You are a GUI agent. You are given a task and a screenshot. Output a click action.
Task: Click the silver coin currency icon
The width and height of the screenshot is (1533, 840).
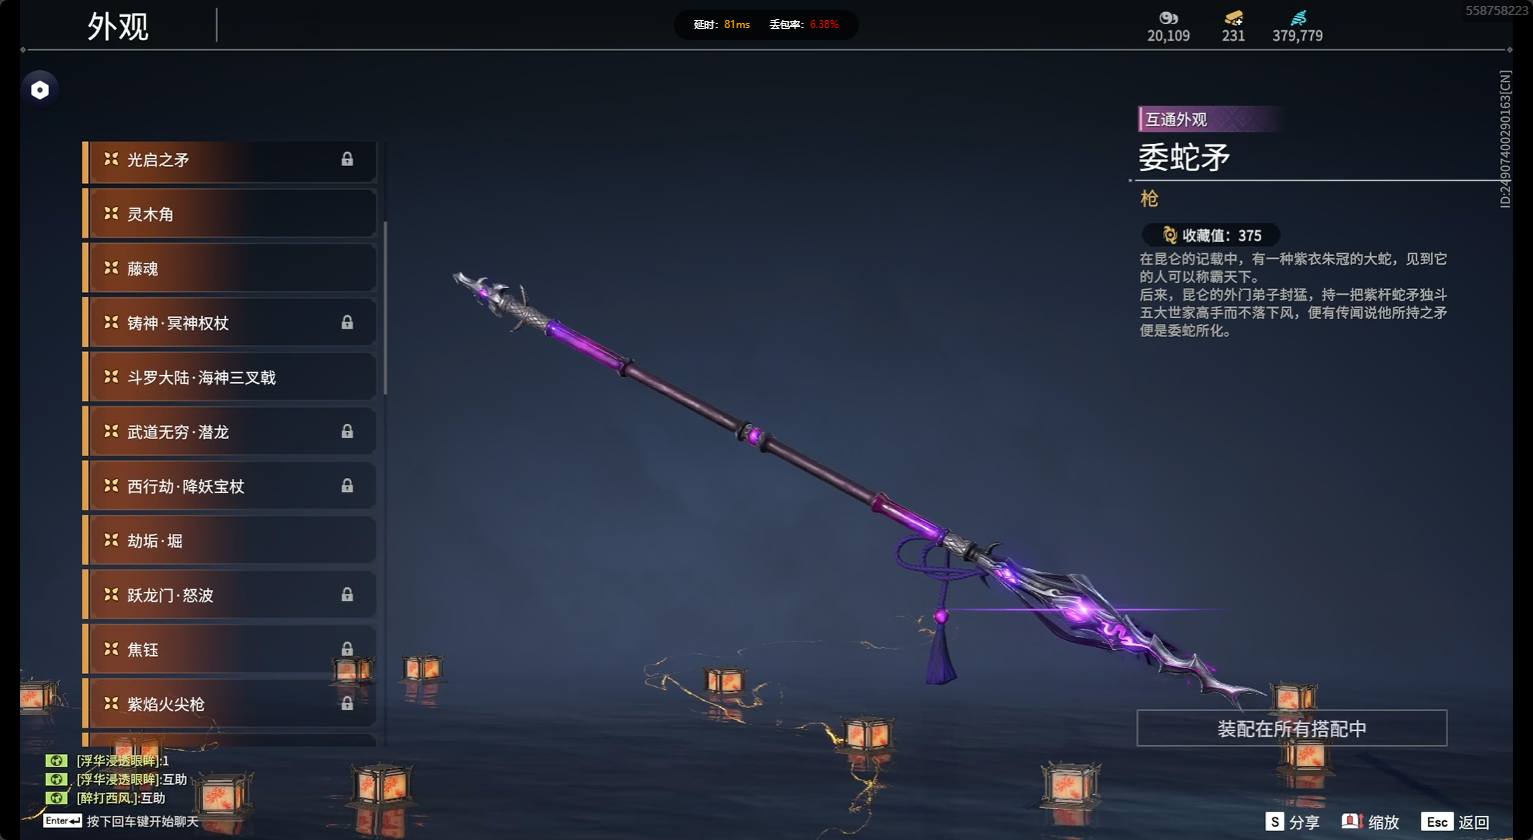1168,18
